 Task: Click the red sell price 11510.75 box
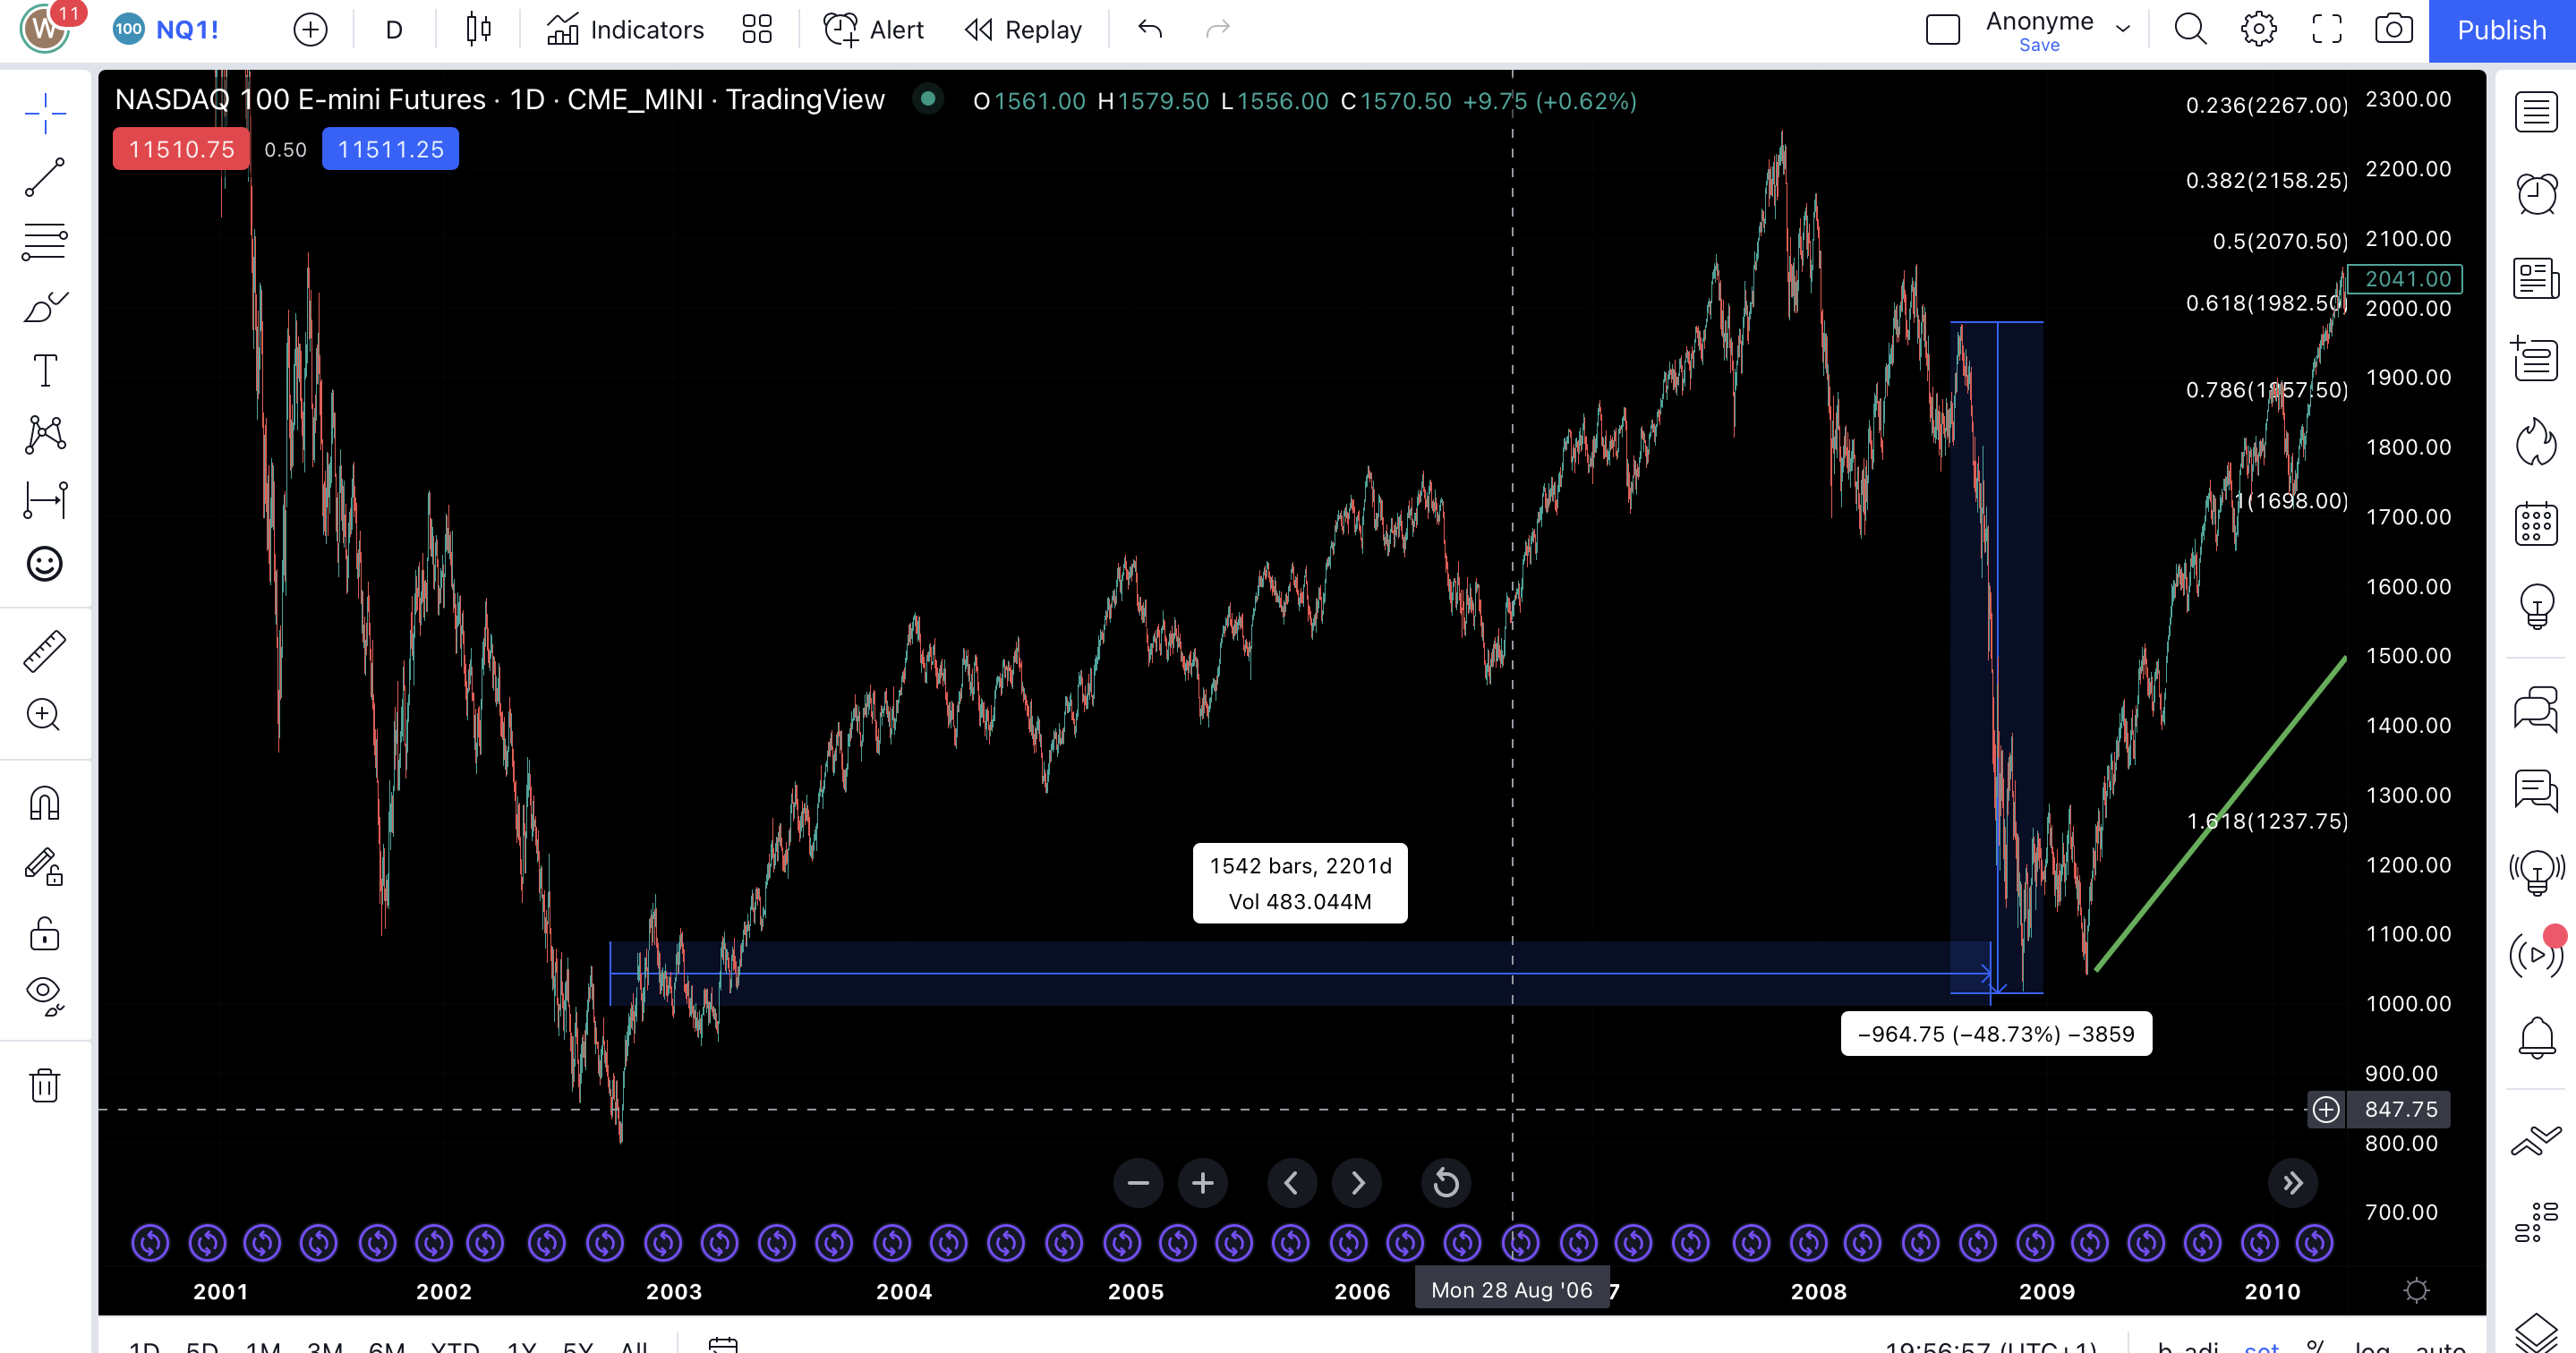tap(181, 149)
